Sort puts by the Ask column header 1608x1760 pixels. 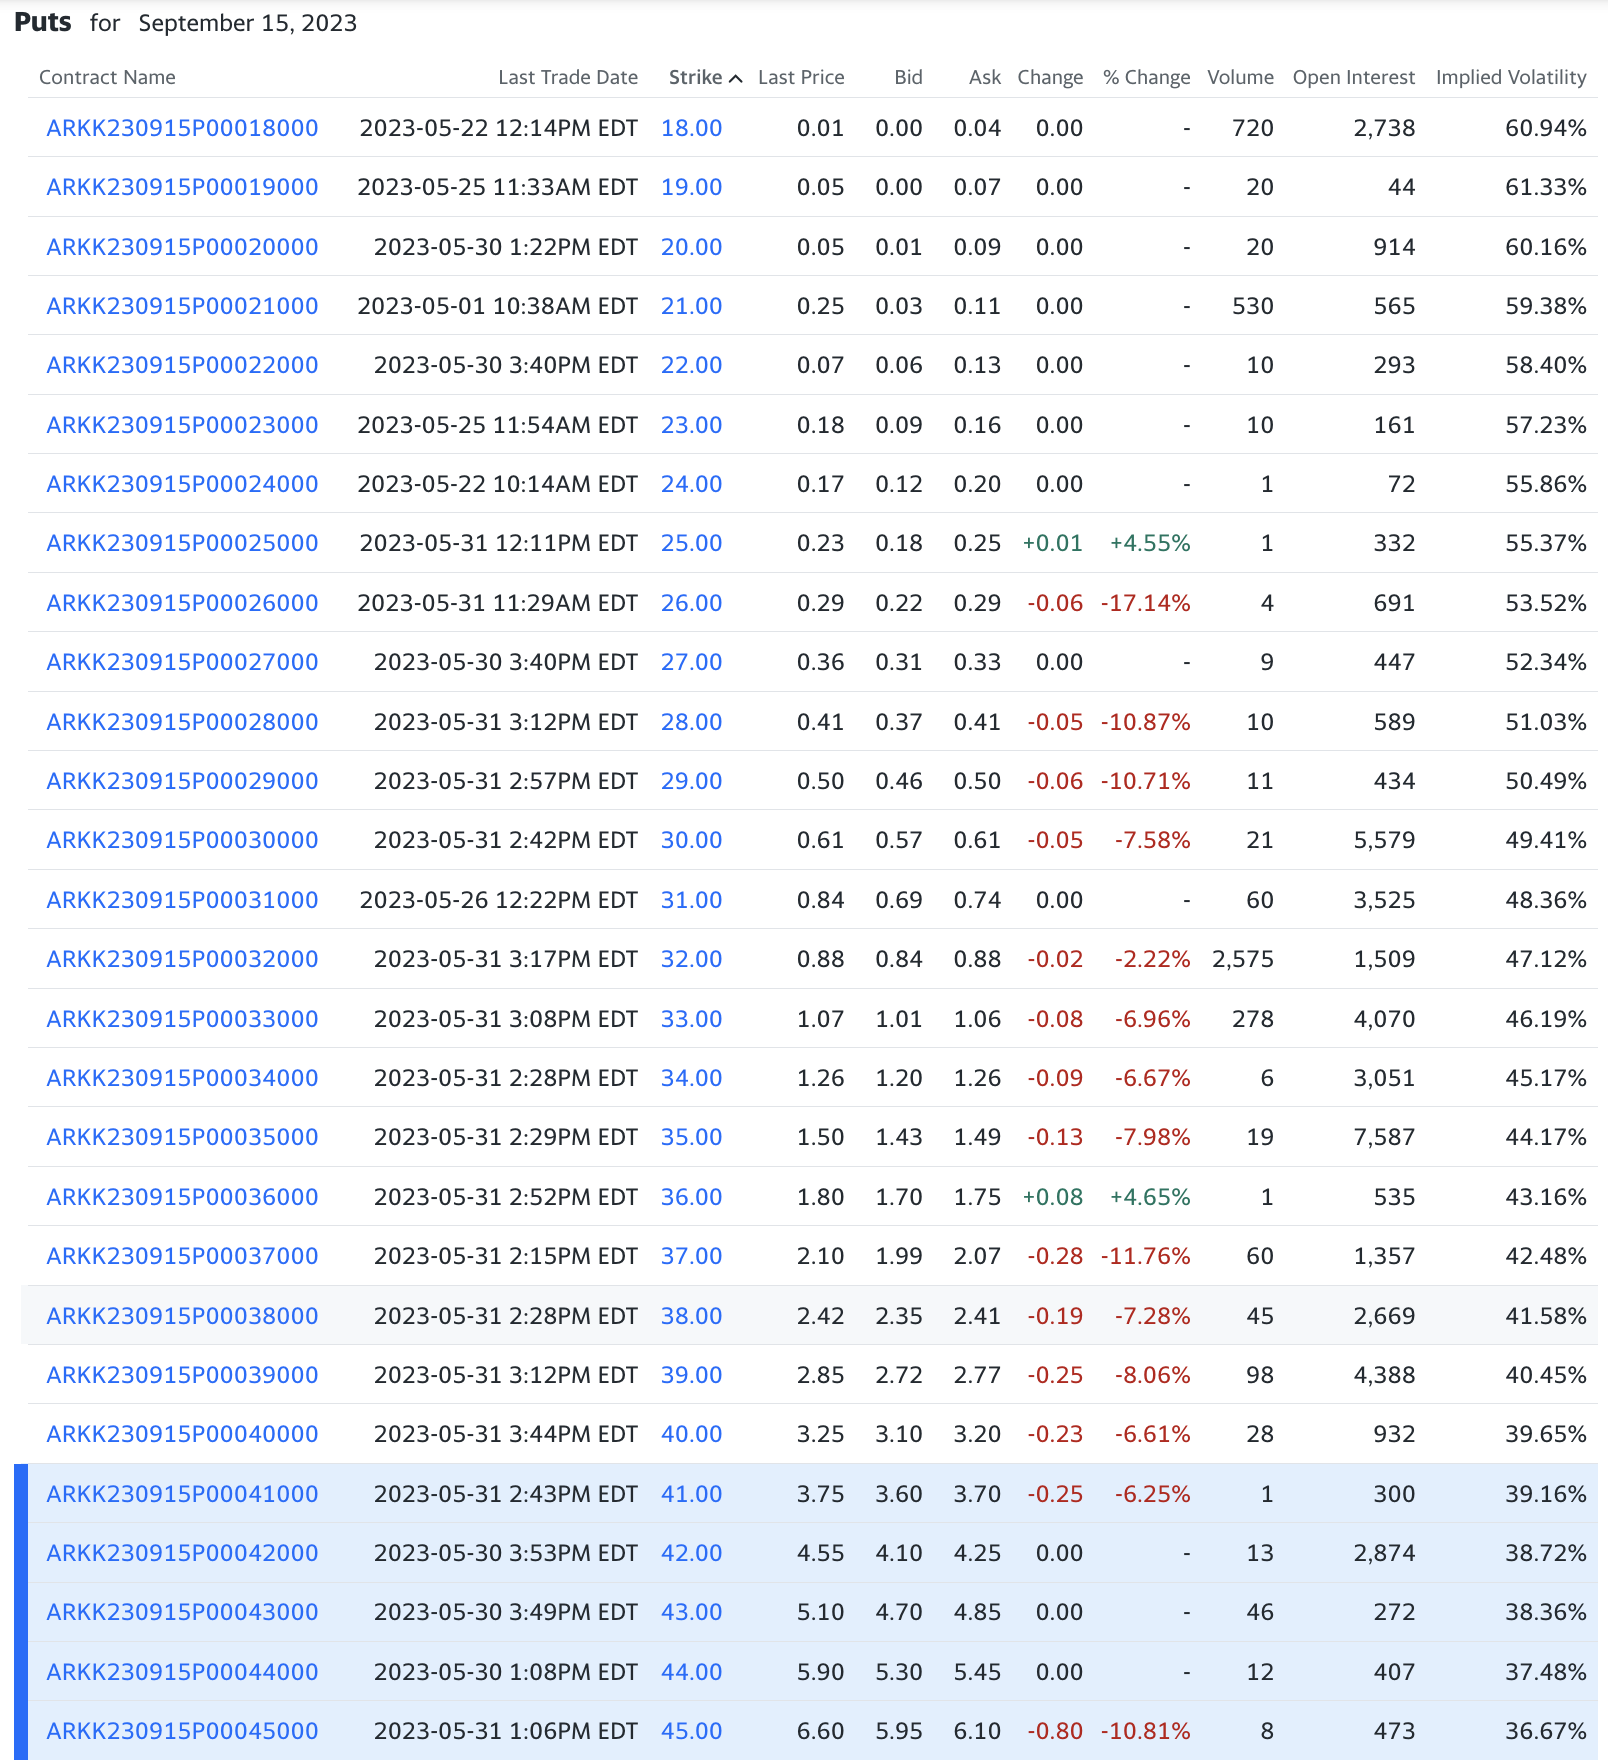(982, 77)
